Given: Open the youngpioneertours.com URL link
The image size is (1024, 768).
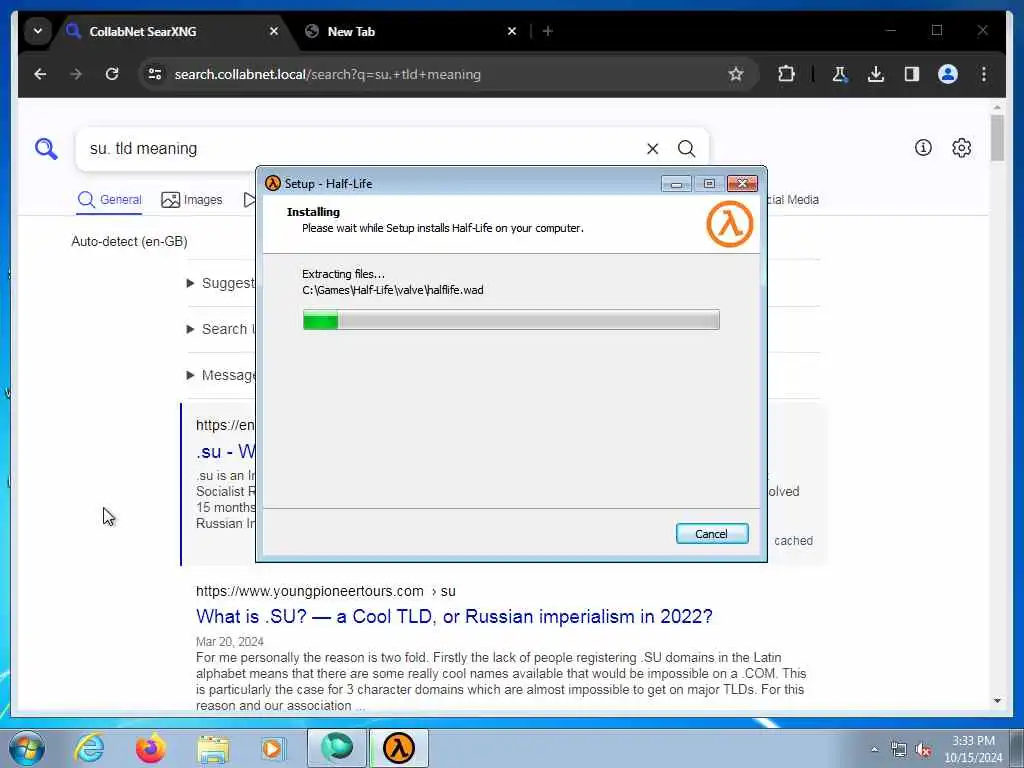Looking at the screenshot, I should [x=326, y=591].
